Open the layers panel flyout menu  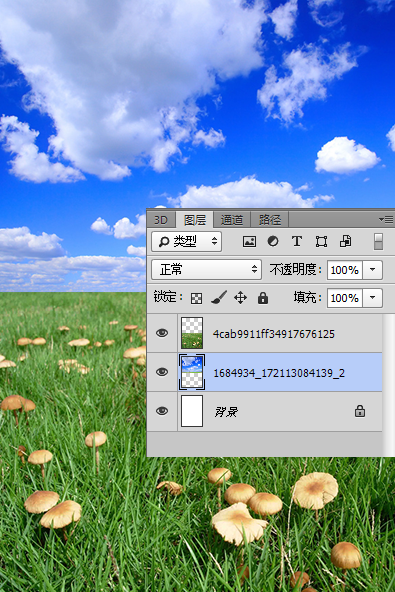tap(386, 219)
